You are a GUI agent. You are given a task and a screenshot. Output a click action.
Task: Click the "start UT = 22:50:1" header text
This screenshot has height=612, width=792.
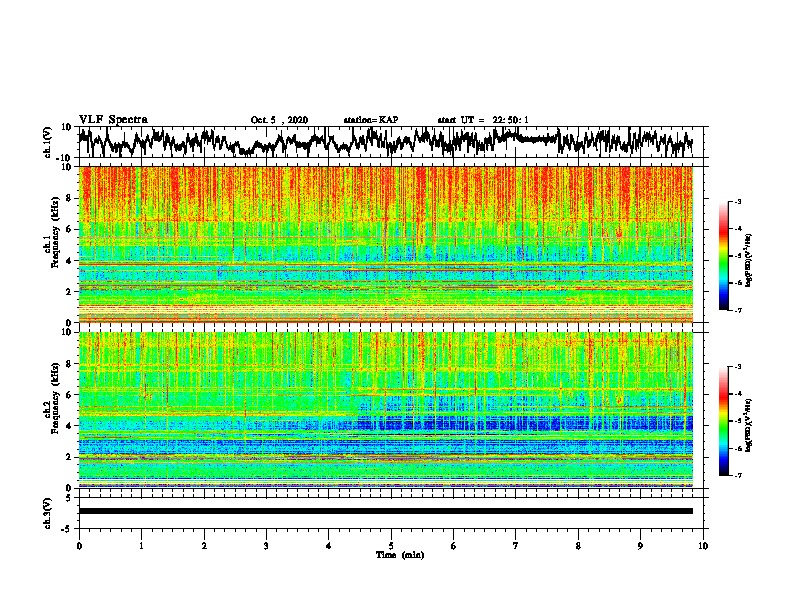point(483,120)
